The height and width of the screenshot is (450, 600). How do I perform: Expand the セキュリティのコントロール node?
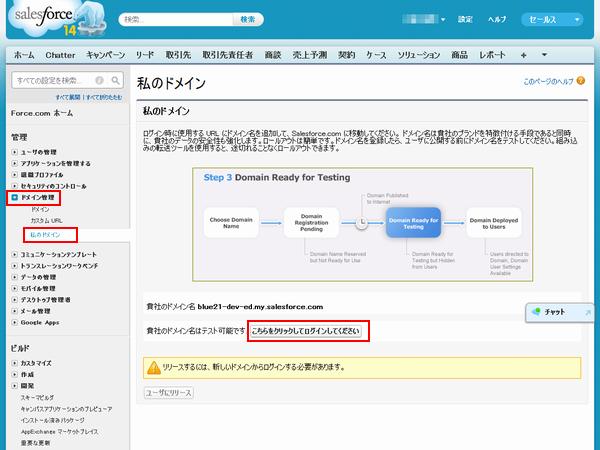(15, 186)
